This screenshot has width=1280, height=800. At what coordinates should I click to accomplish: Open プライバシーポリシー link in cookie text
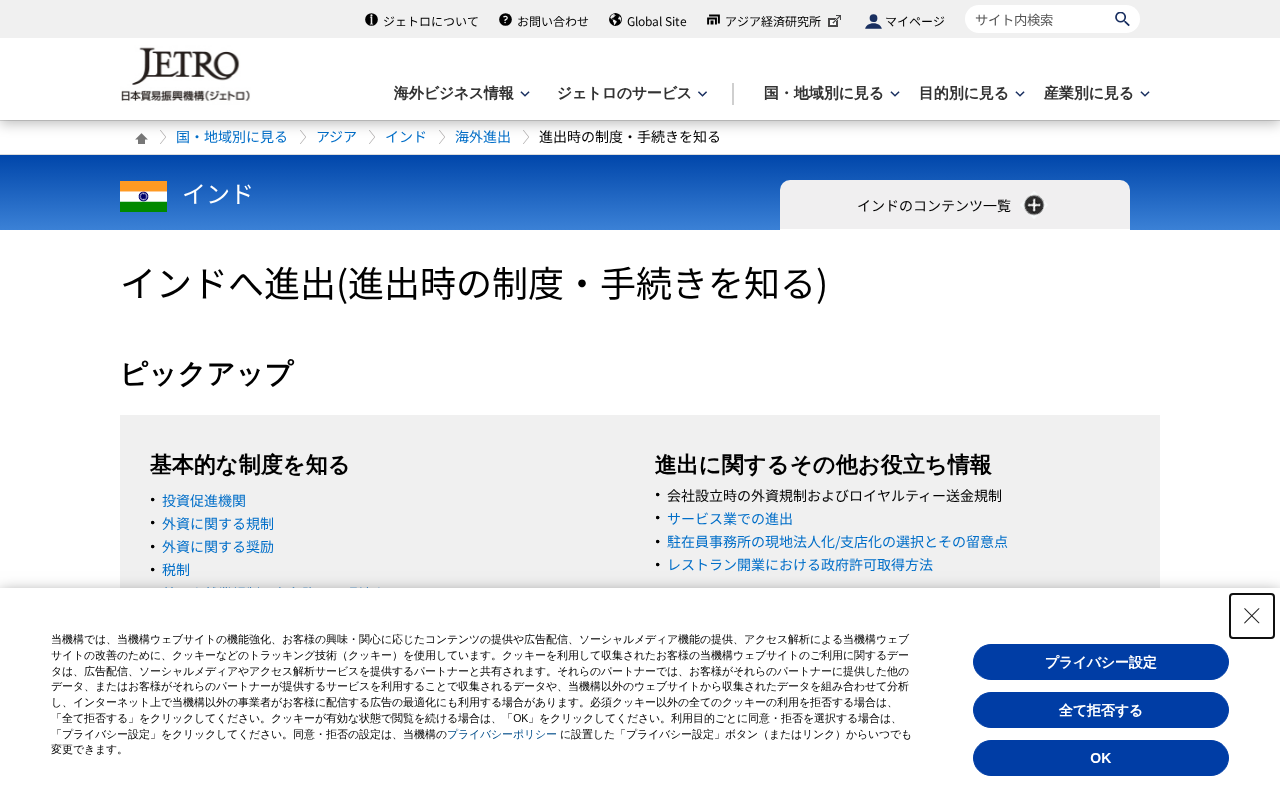coord(502,734)
